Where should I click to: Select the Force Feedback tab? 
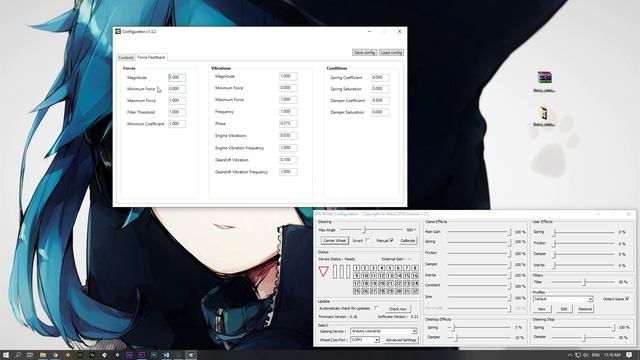(151, 57)
